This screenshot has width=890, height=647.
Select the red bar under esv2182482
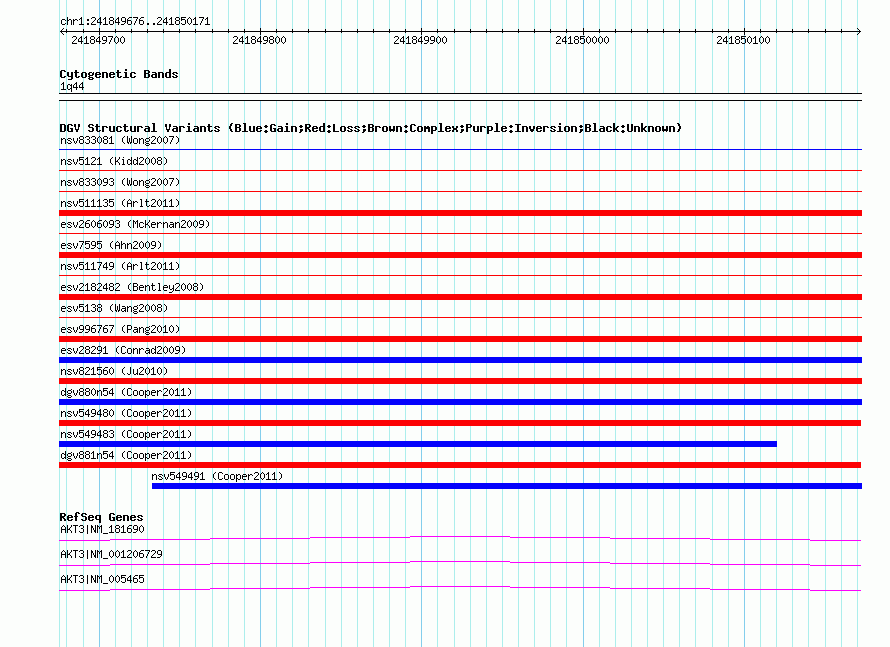click(x=460, y=297)
